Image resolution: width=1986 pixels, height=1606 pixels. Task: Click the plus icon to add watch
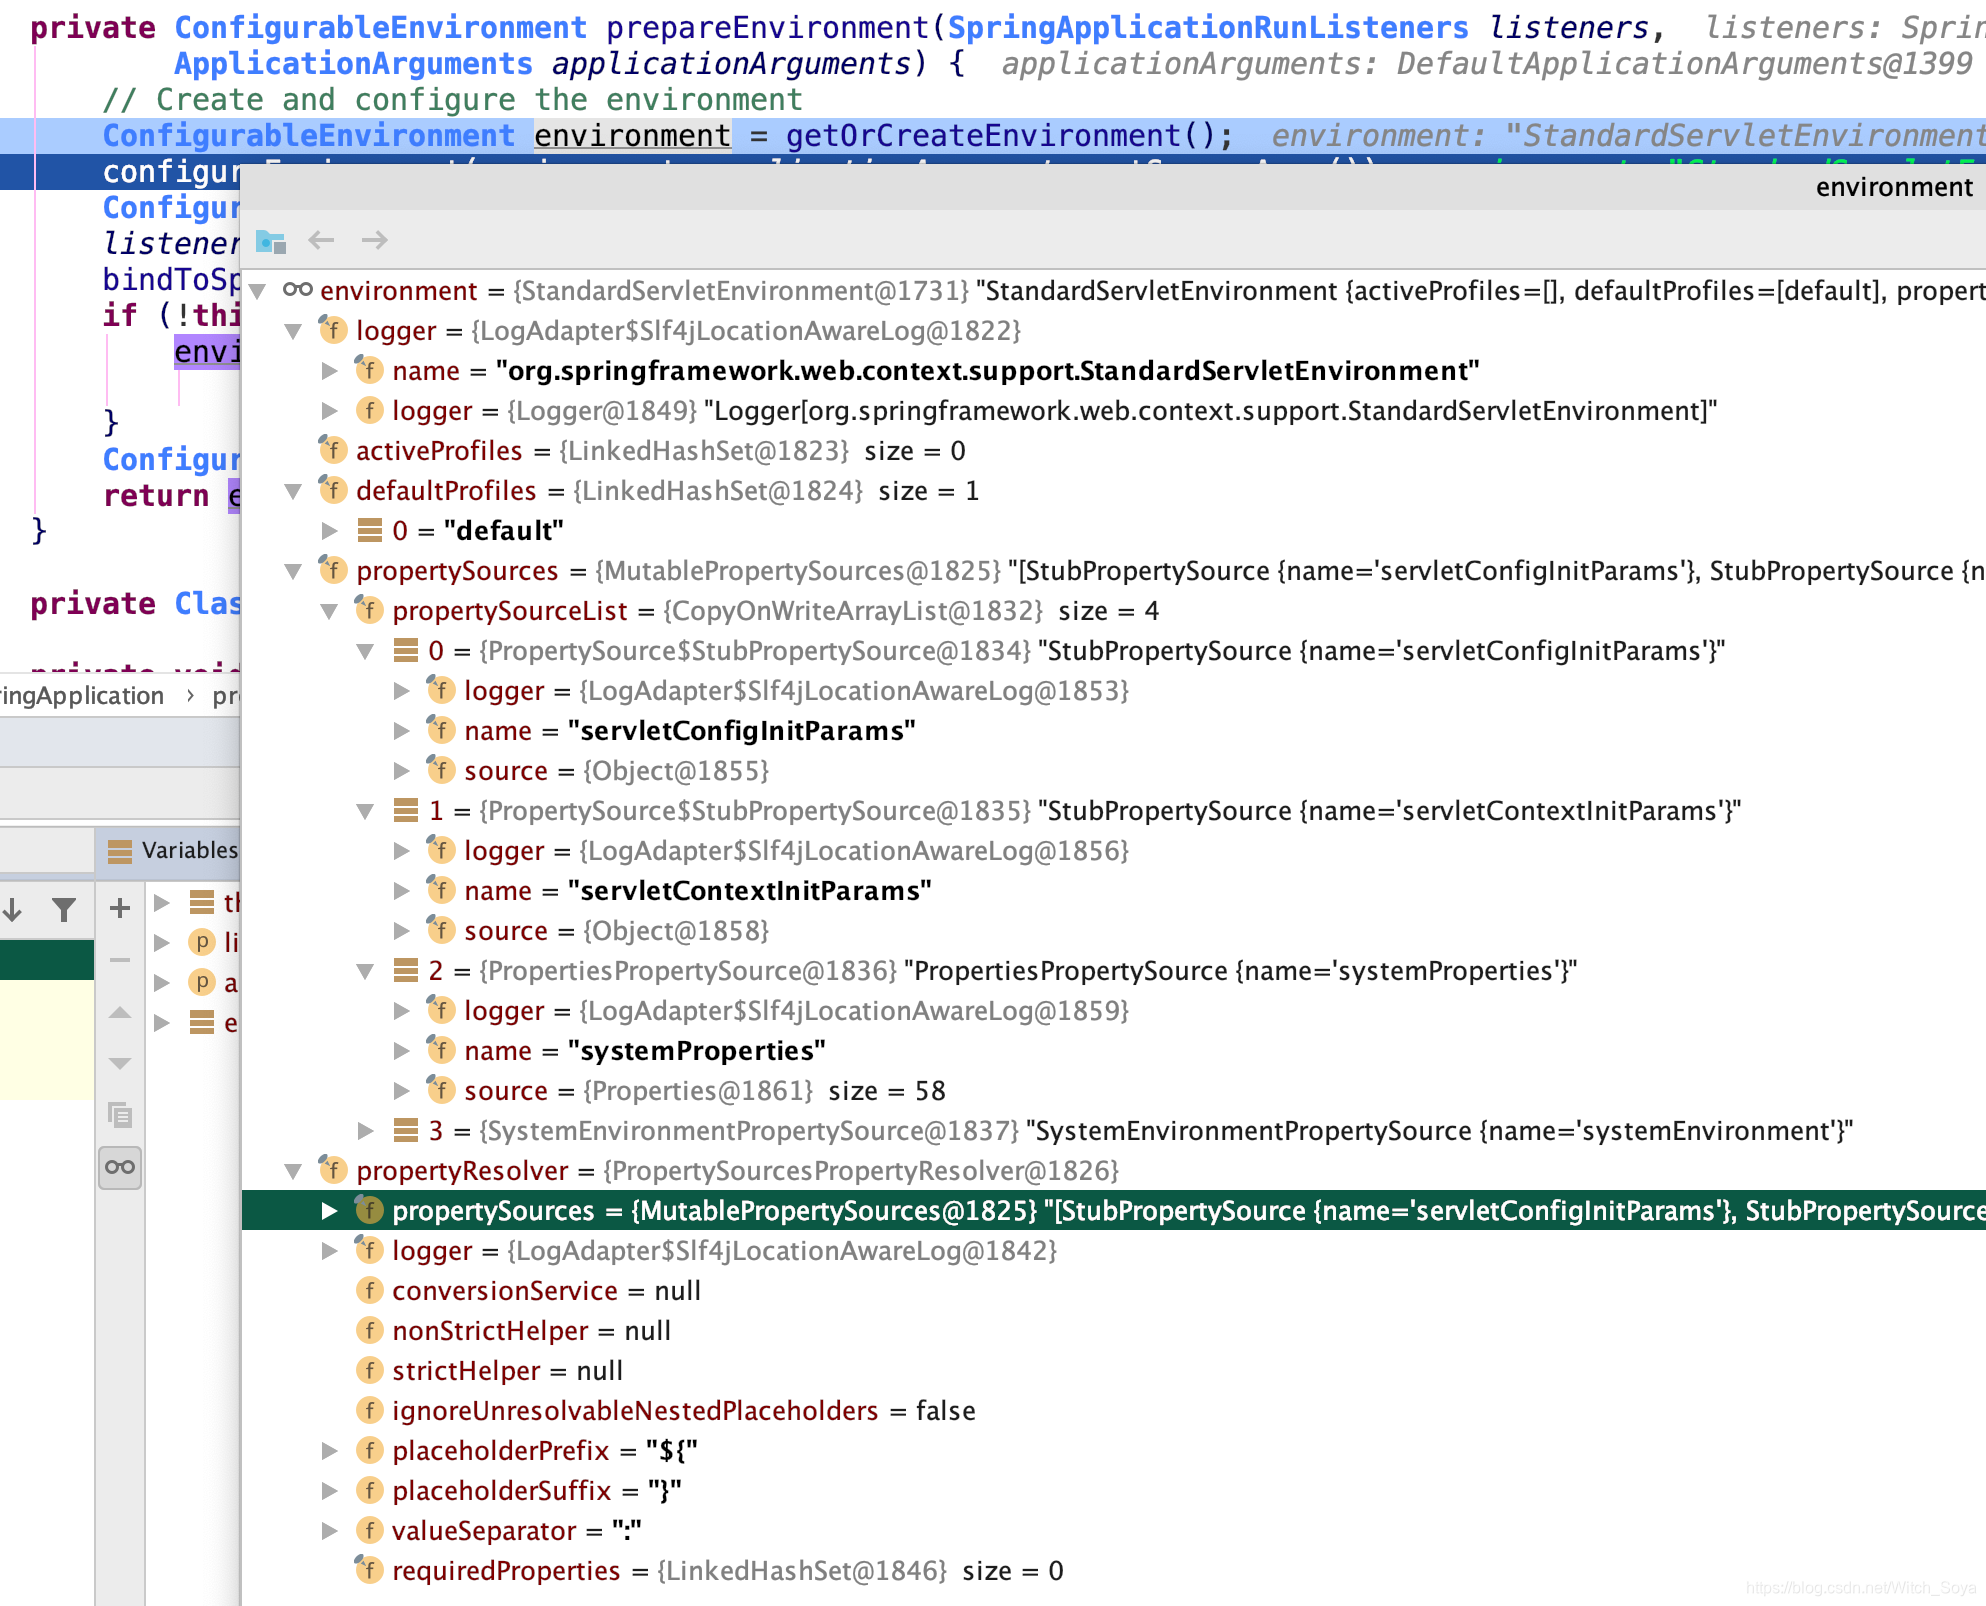pyautogui.click(x=120, y=908)
